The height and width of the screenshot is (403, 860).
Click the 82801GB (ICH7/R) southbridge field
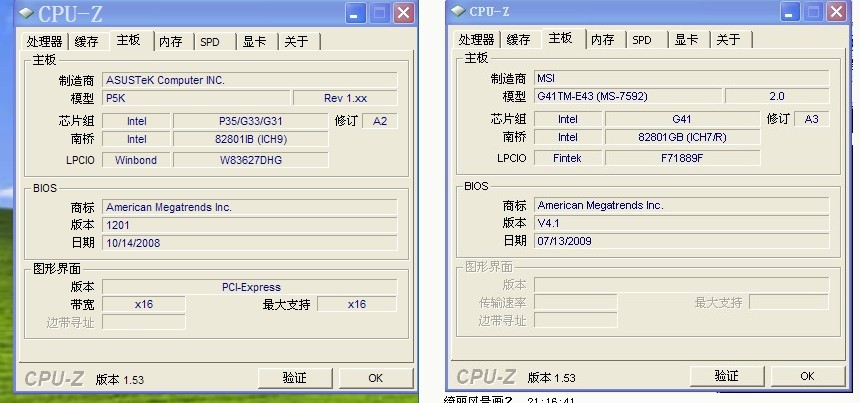pos(682,137)
